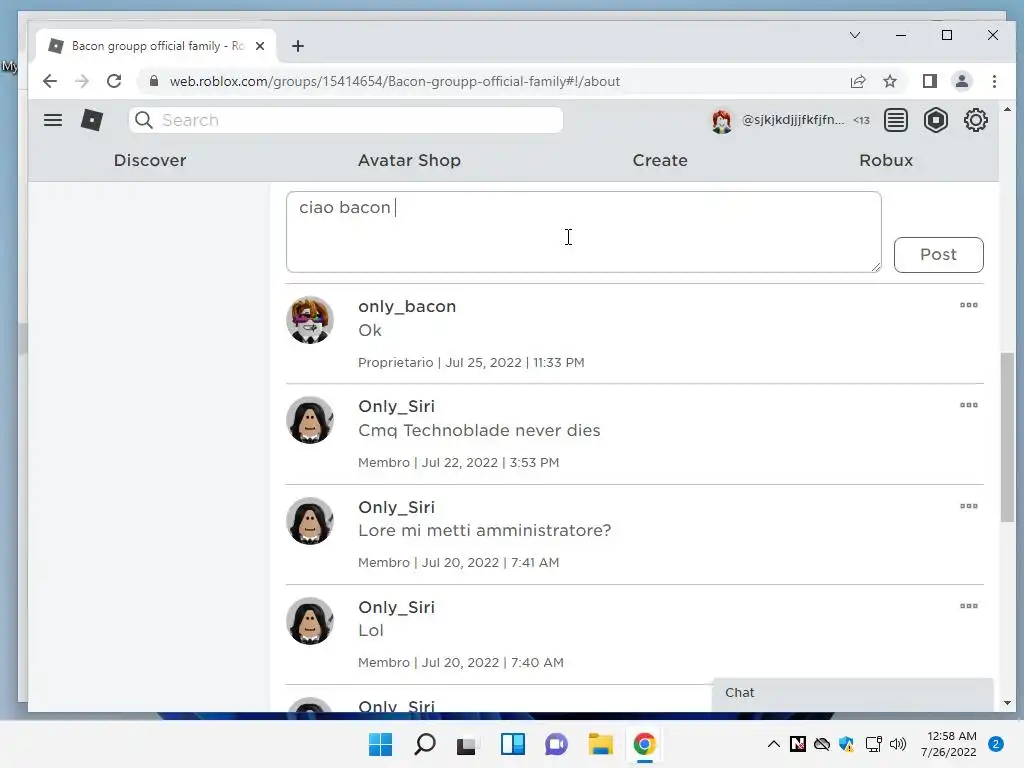
Task: Click the text Proprietario | Jul 25, 2022 | 11:33 PM
Action: pyautogui.click(x=471, y=362)
